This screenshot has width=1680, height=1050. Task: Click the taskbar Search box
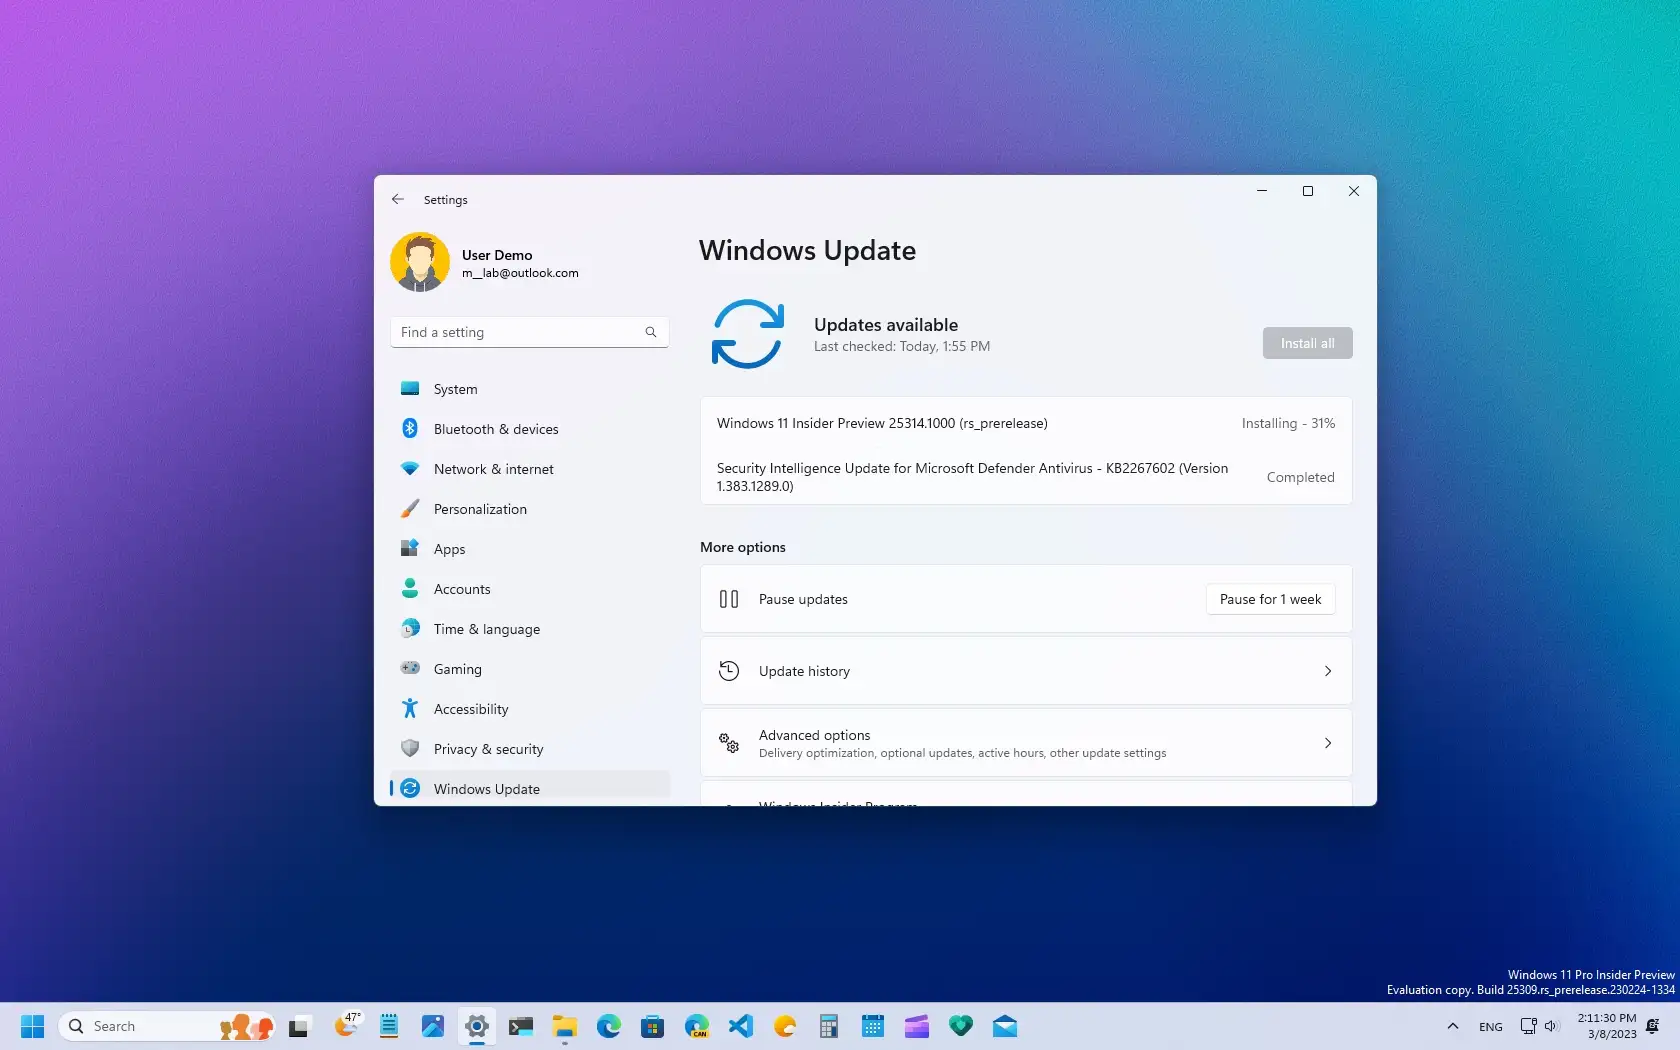[x=166, y=1026]
